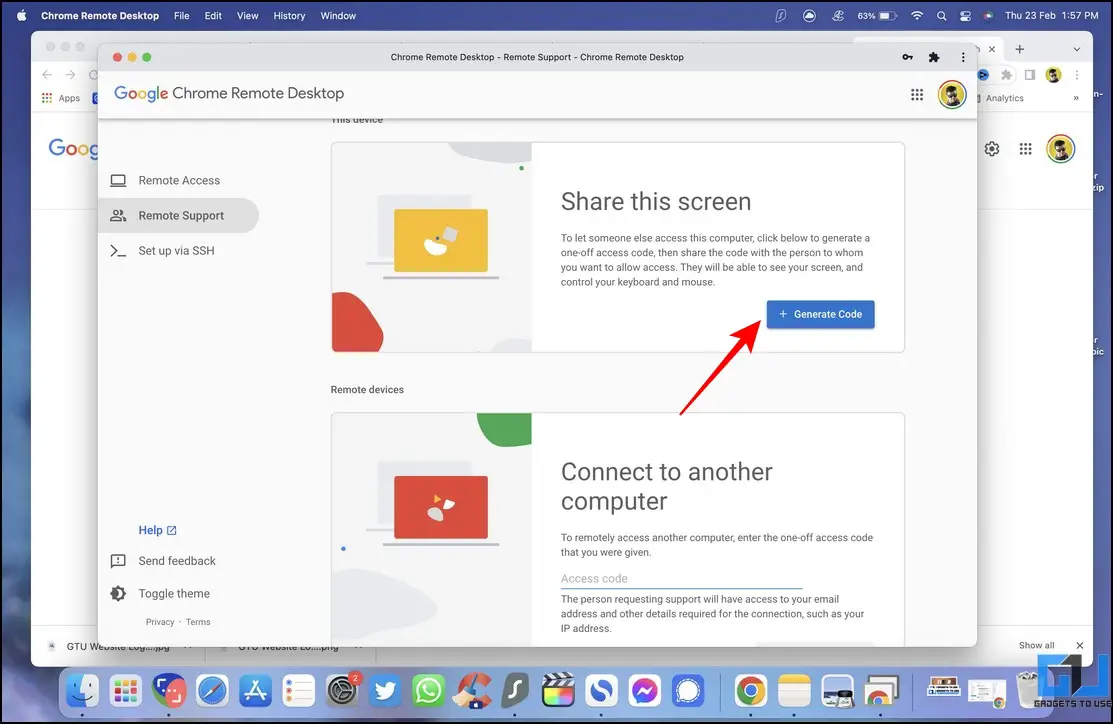Open the Edit menu
1113x724 pixels.
tap(213, 16)
